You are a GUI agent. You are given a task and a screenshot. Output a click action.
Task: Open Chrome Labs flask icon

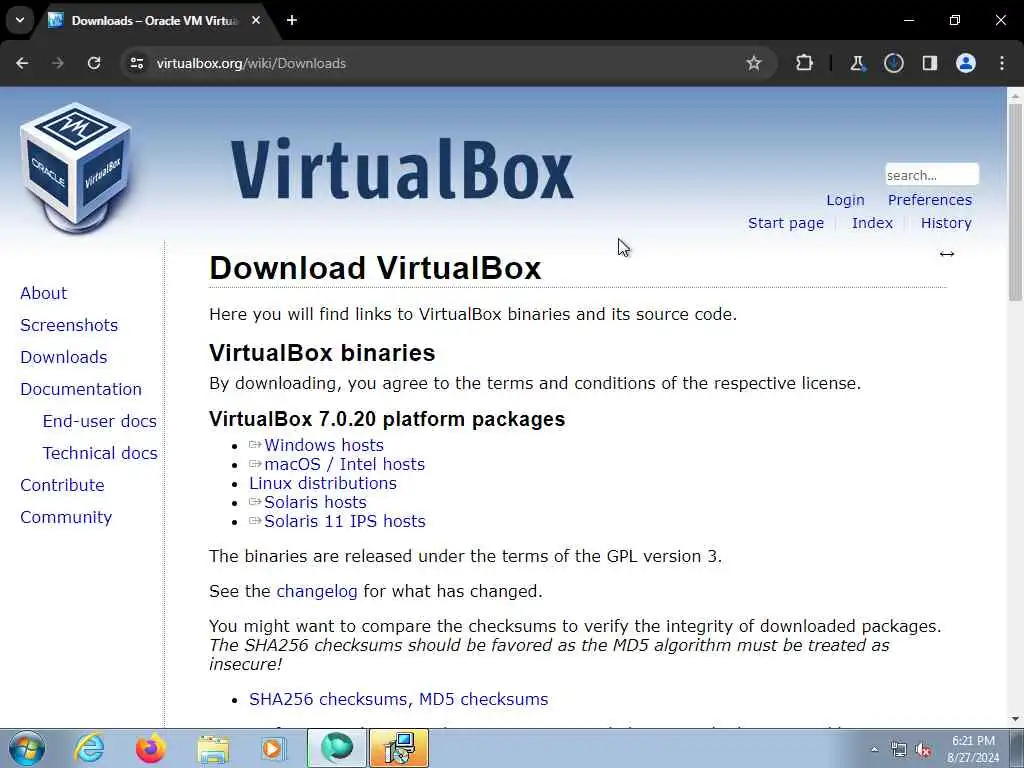(x=857, y=63)
